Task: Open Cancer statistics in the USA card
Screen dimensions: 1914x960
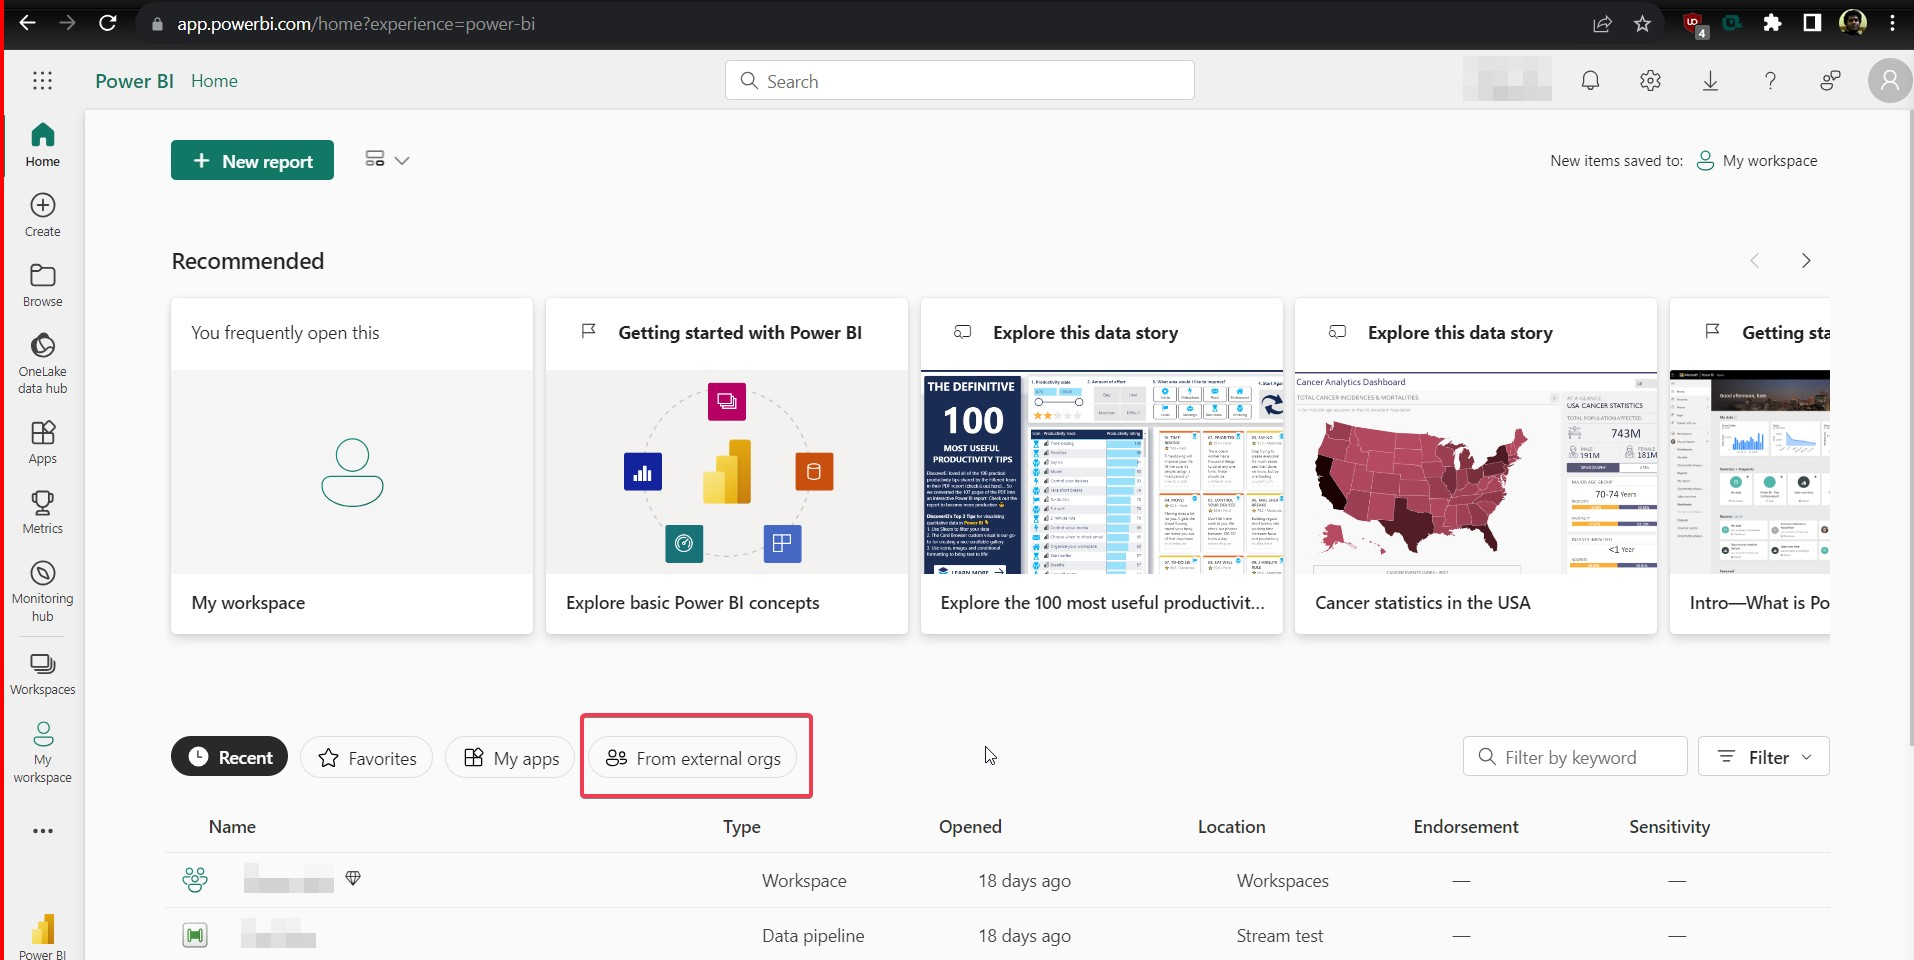Action: [x=1476, y=466]
